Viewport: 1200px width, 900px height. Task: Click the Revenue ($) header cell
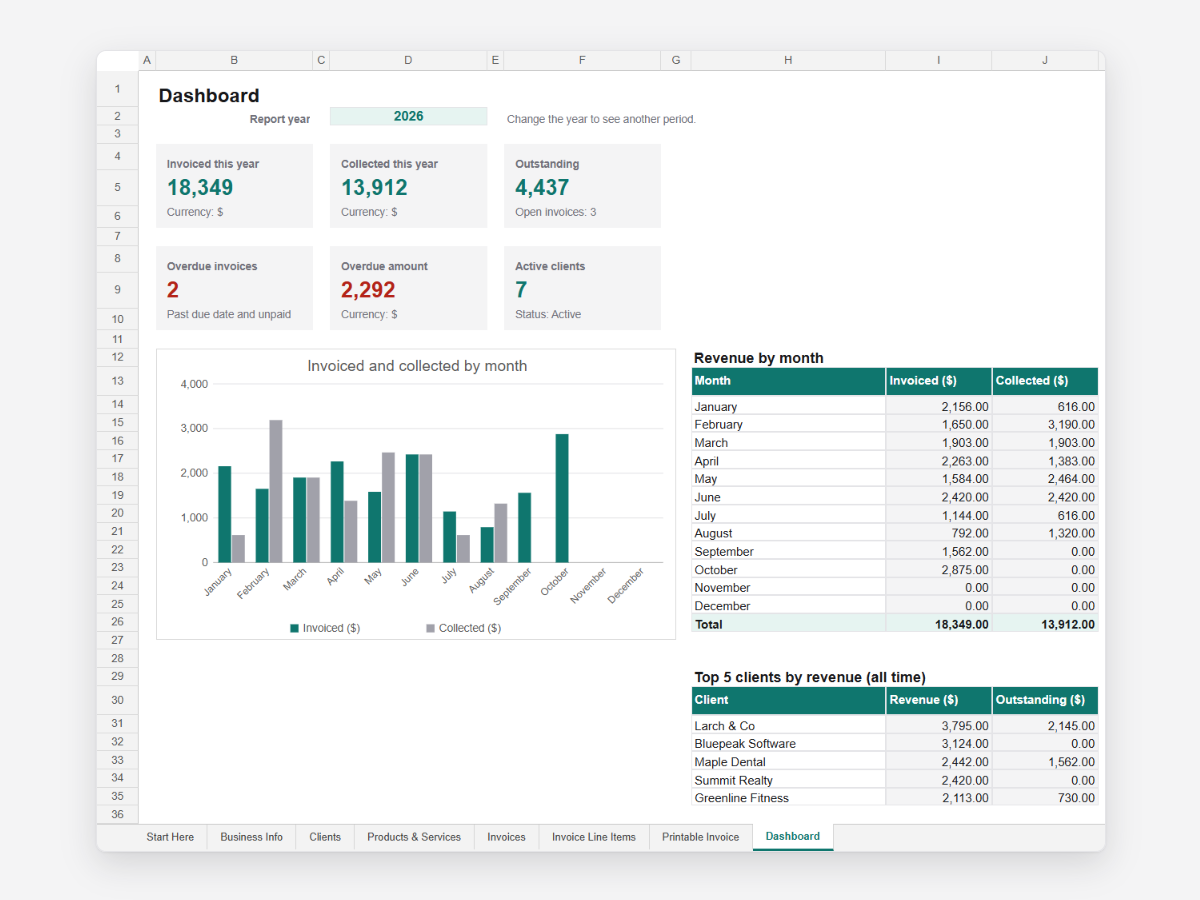tap(939, 700)
